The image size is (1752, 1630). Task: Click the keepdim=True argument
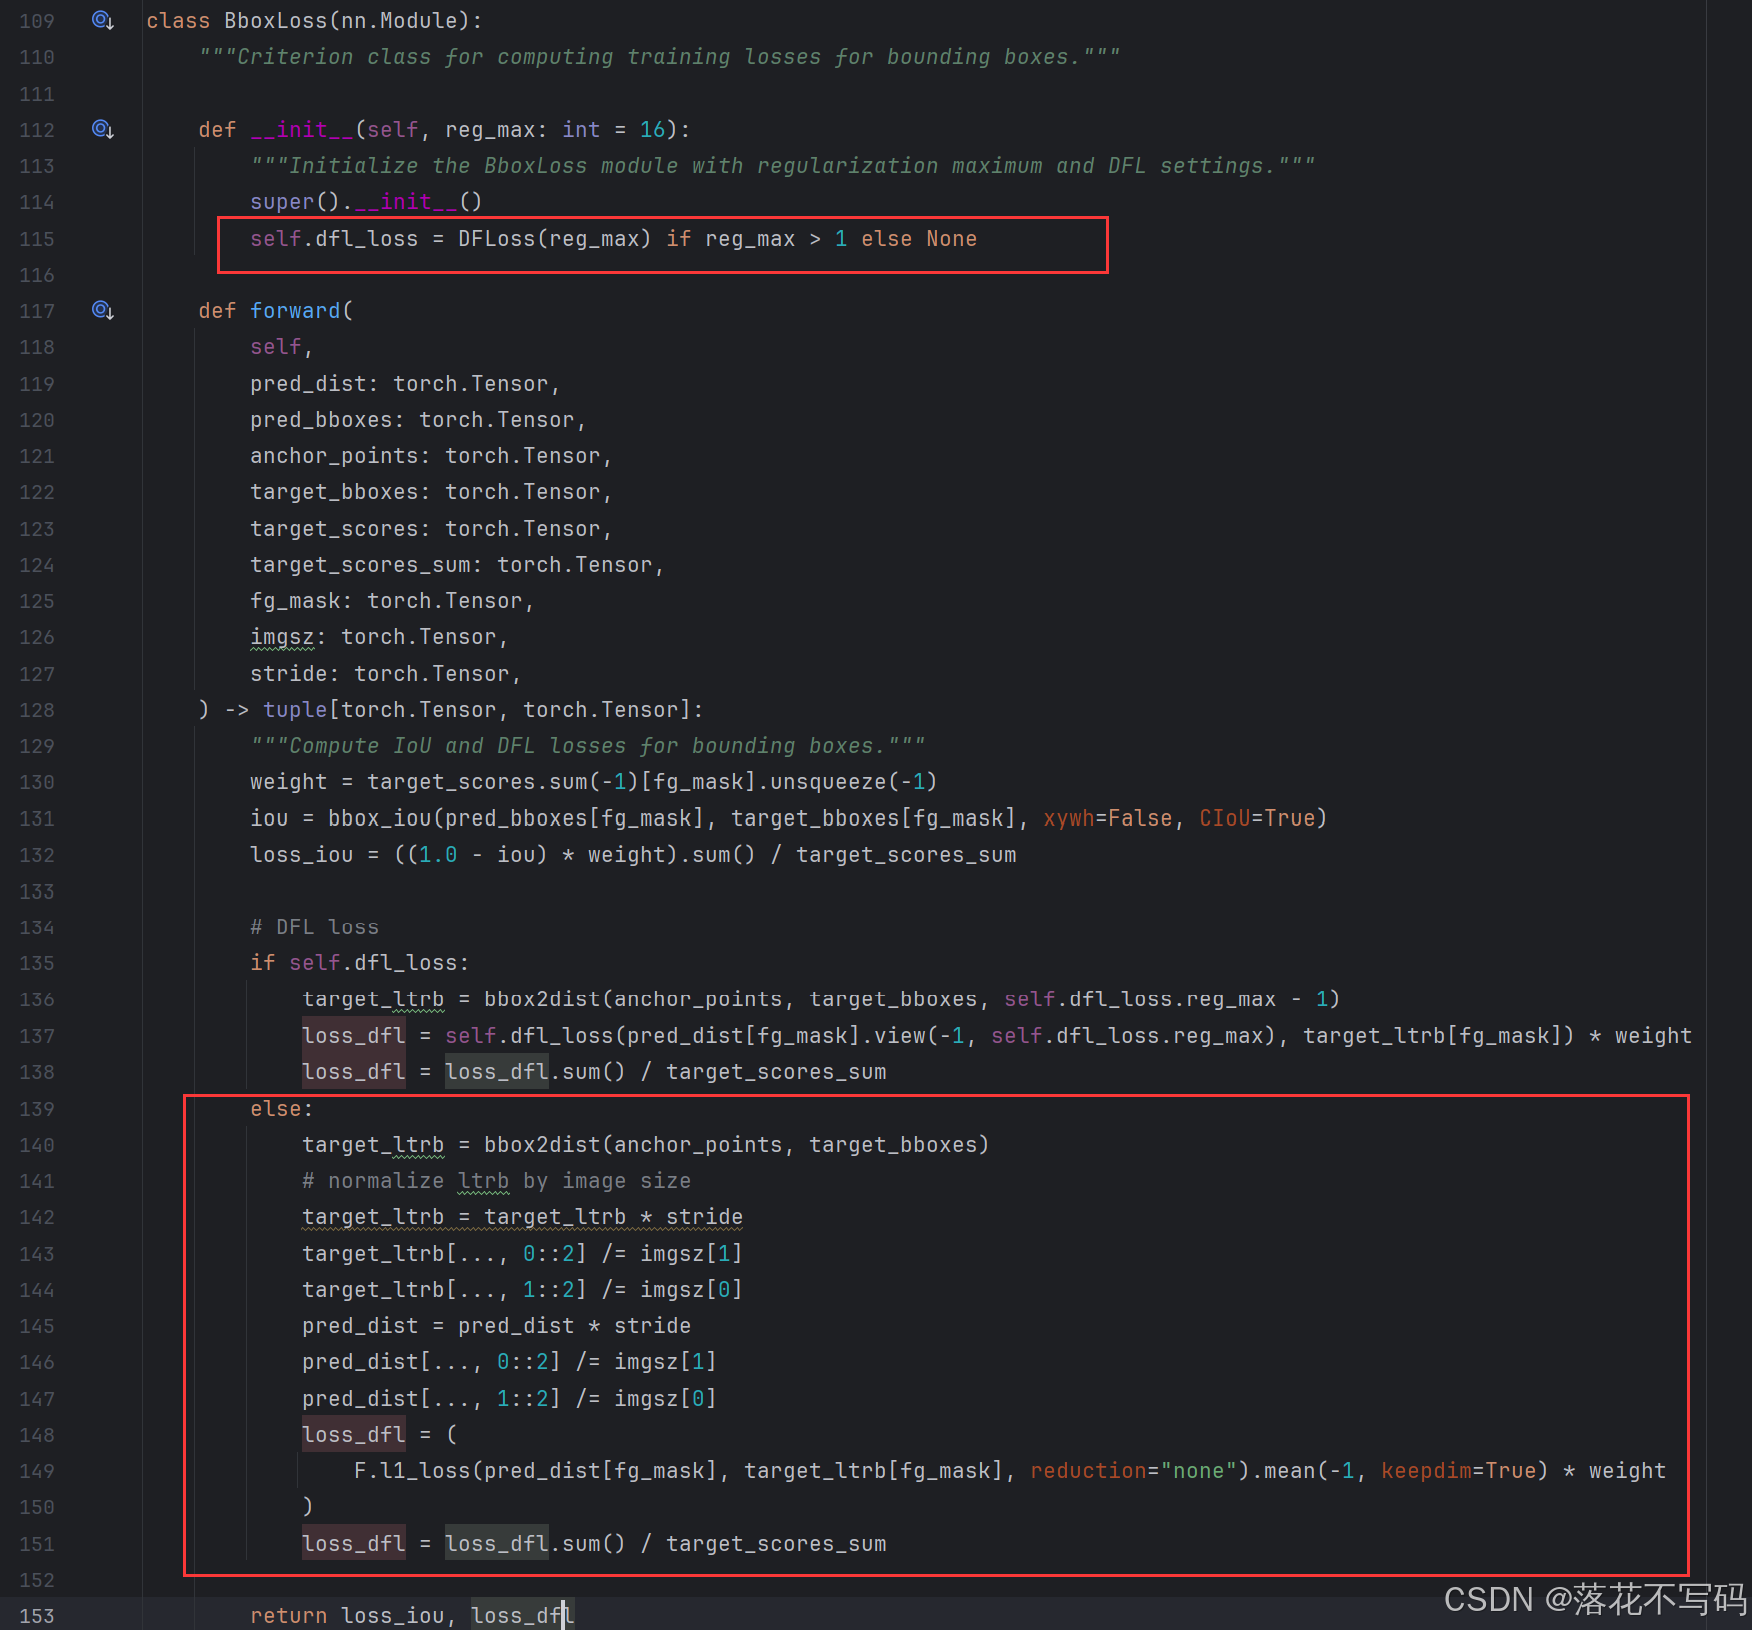click(x=1458, y=1471)
